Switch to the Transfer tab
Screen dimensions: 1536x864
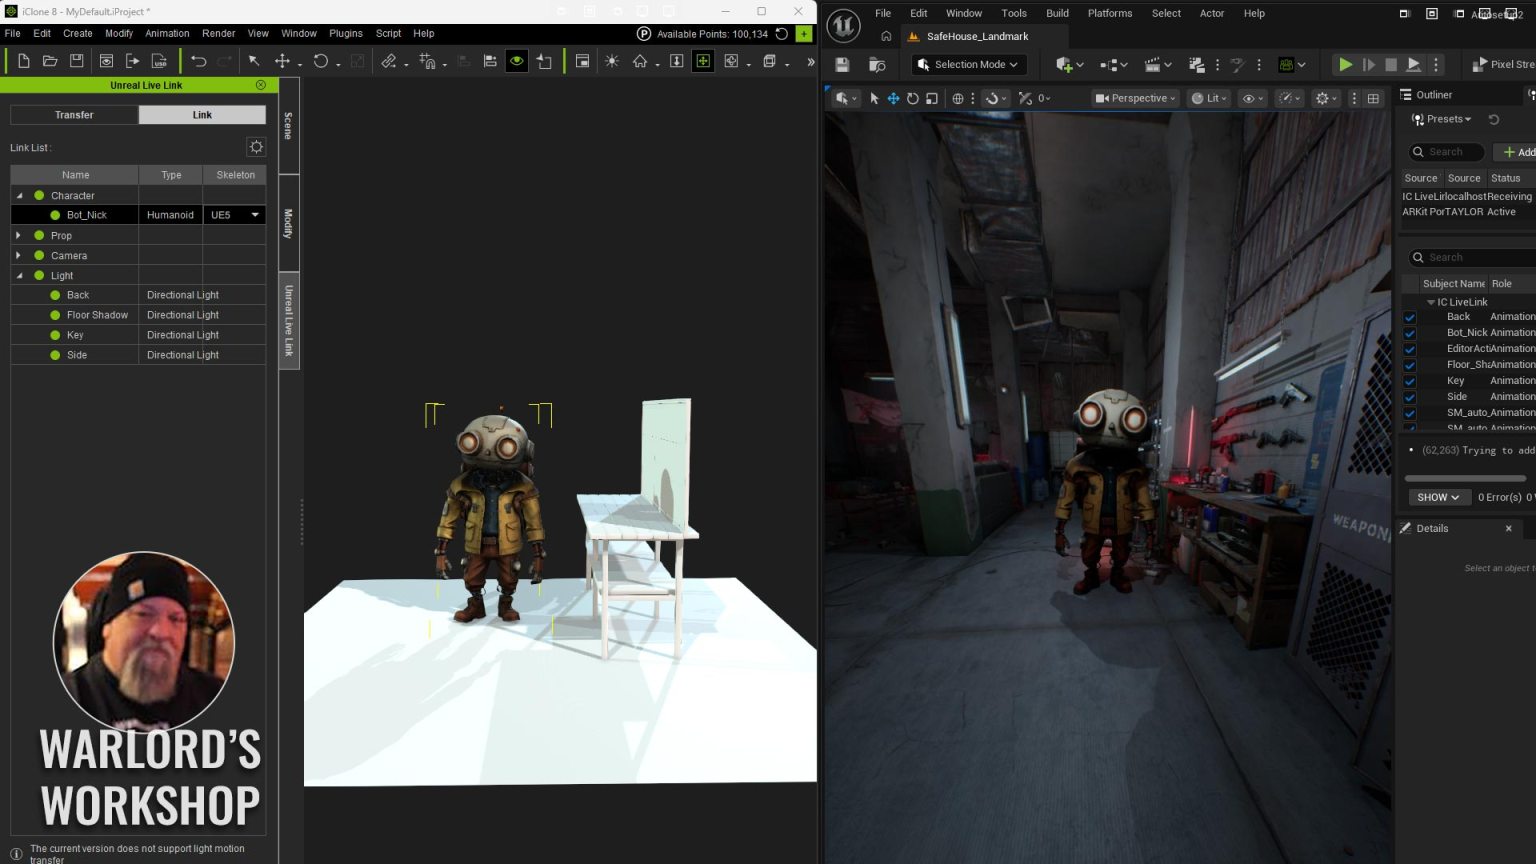(x=74, y=115)
